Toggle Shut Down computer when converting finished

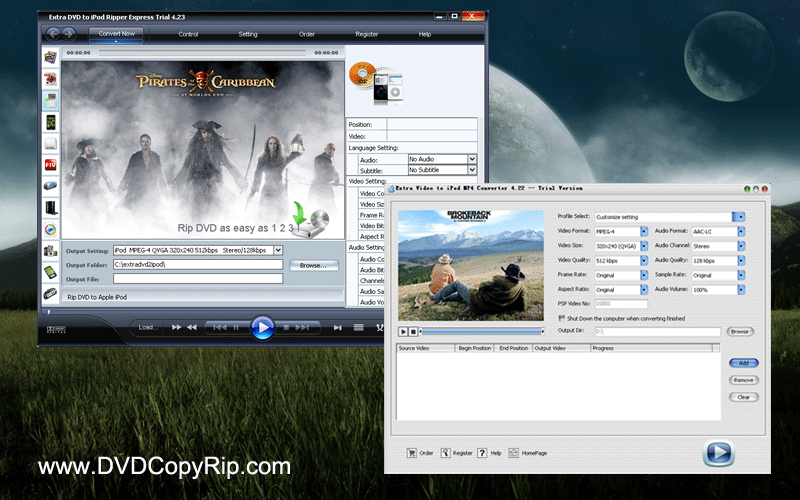click(562, 318)
